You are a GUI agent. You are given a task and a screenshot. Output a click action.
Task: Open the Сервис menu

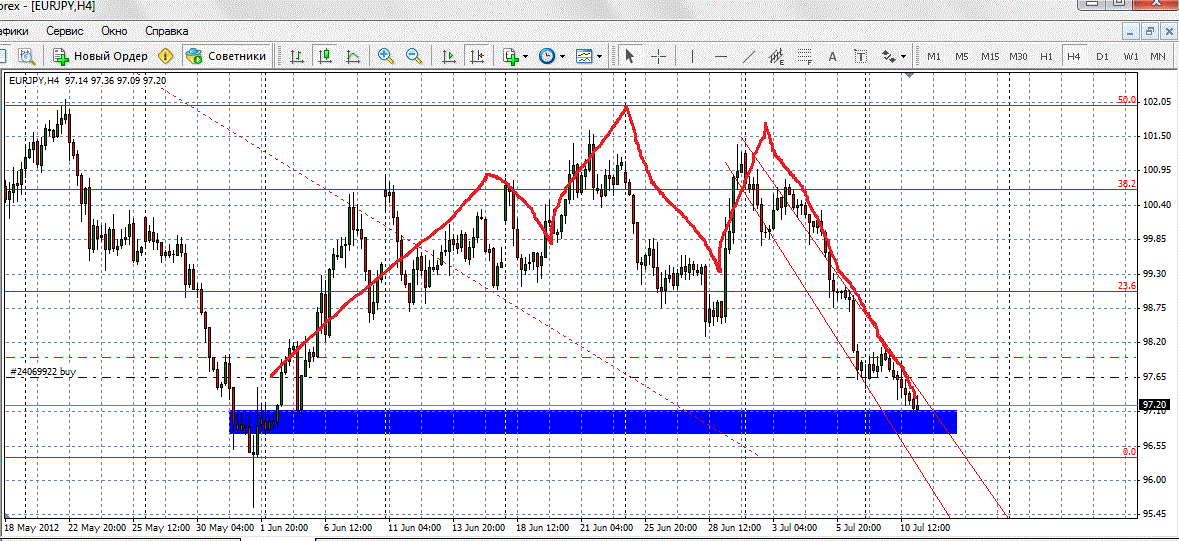(66, 31)
